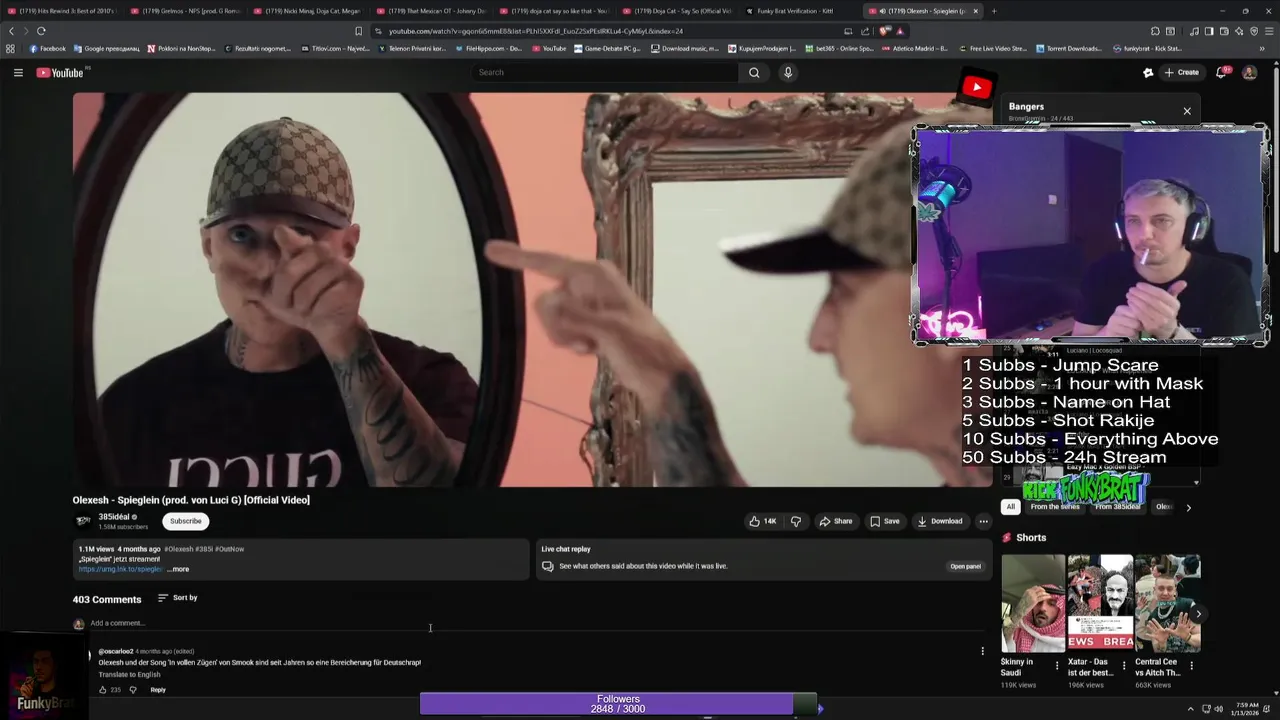Open the 'Xatar - Das ist der best' short
This screenshot has width=1280, height=720.
coord(1099,603)
